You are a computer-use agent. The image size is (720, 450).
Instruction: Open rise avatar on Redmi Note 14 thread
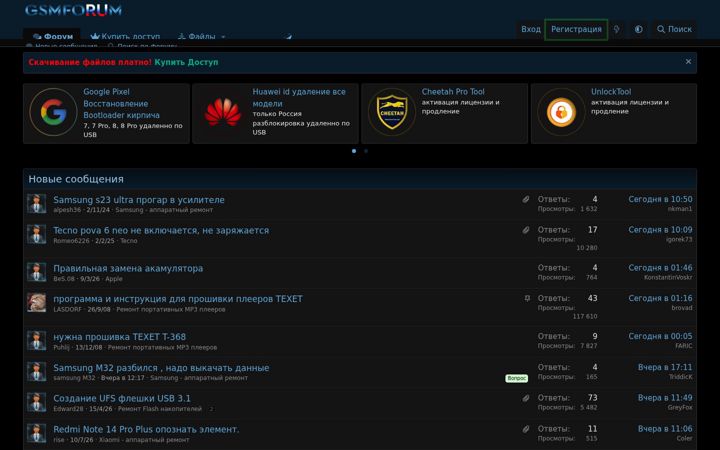pos(36,433)
